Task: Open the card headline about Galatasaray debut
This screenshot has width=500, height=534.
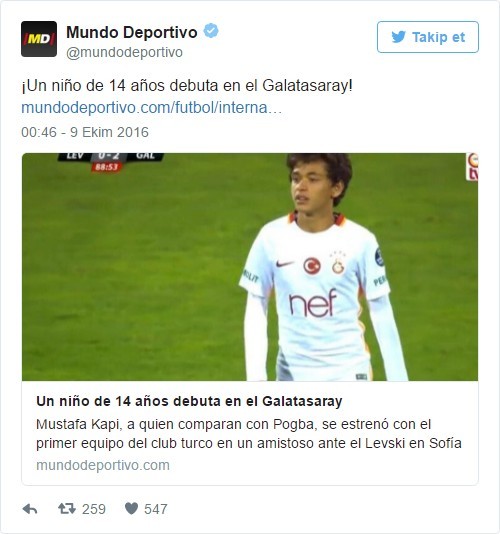Action: [x=189, y=401]
